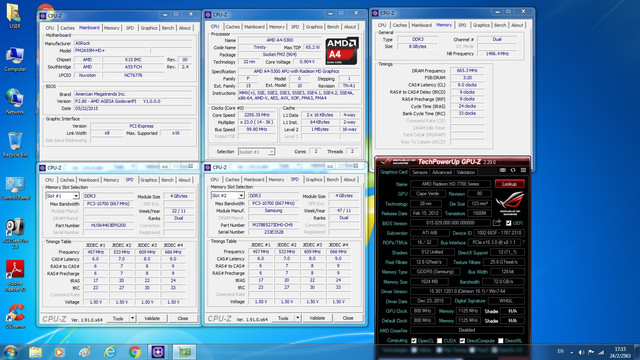Open Memory tab in Slot #2 SPD window
640x360 pixels.
(x=276, y=180)
